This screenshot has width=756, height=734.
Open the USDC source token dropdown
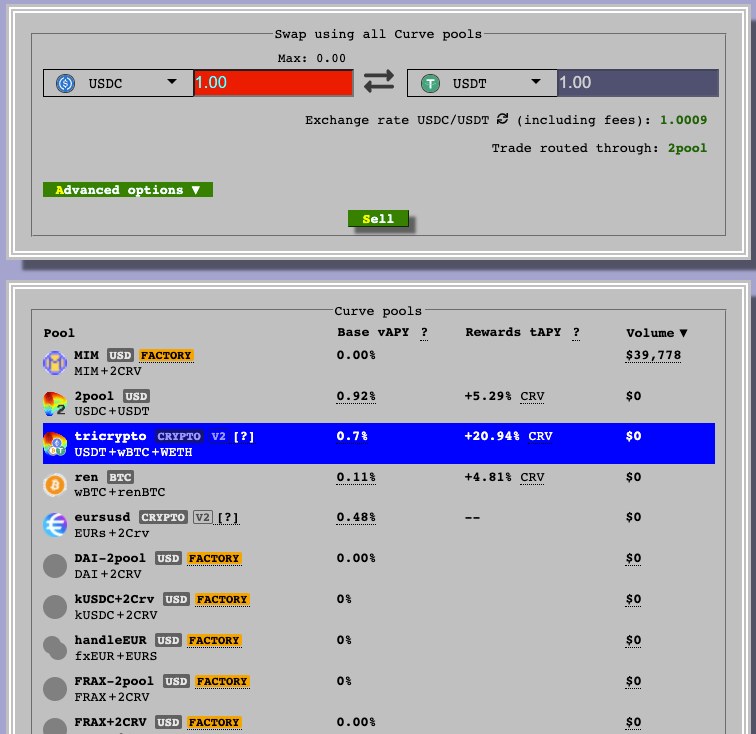pyautogui.click(x=118, y=83)
